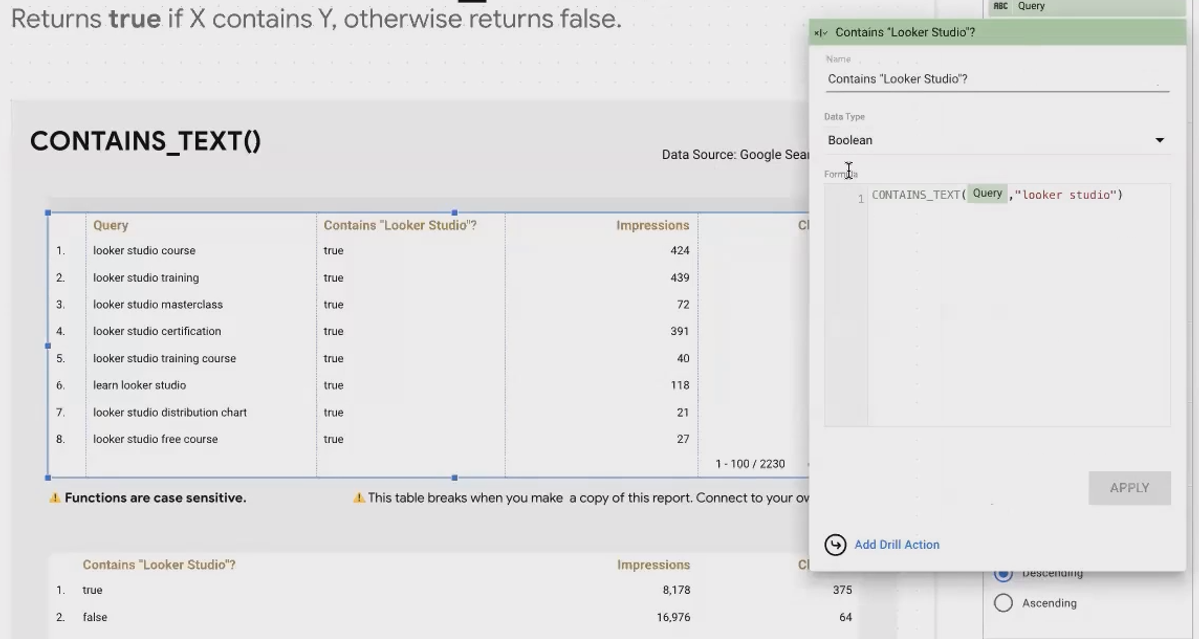The width and height of the screenshot is (1199, 639).
Task: Click the impressions value 391
Action: (680, 331)
